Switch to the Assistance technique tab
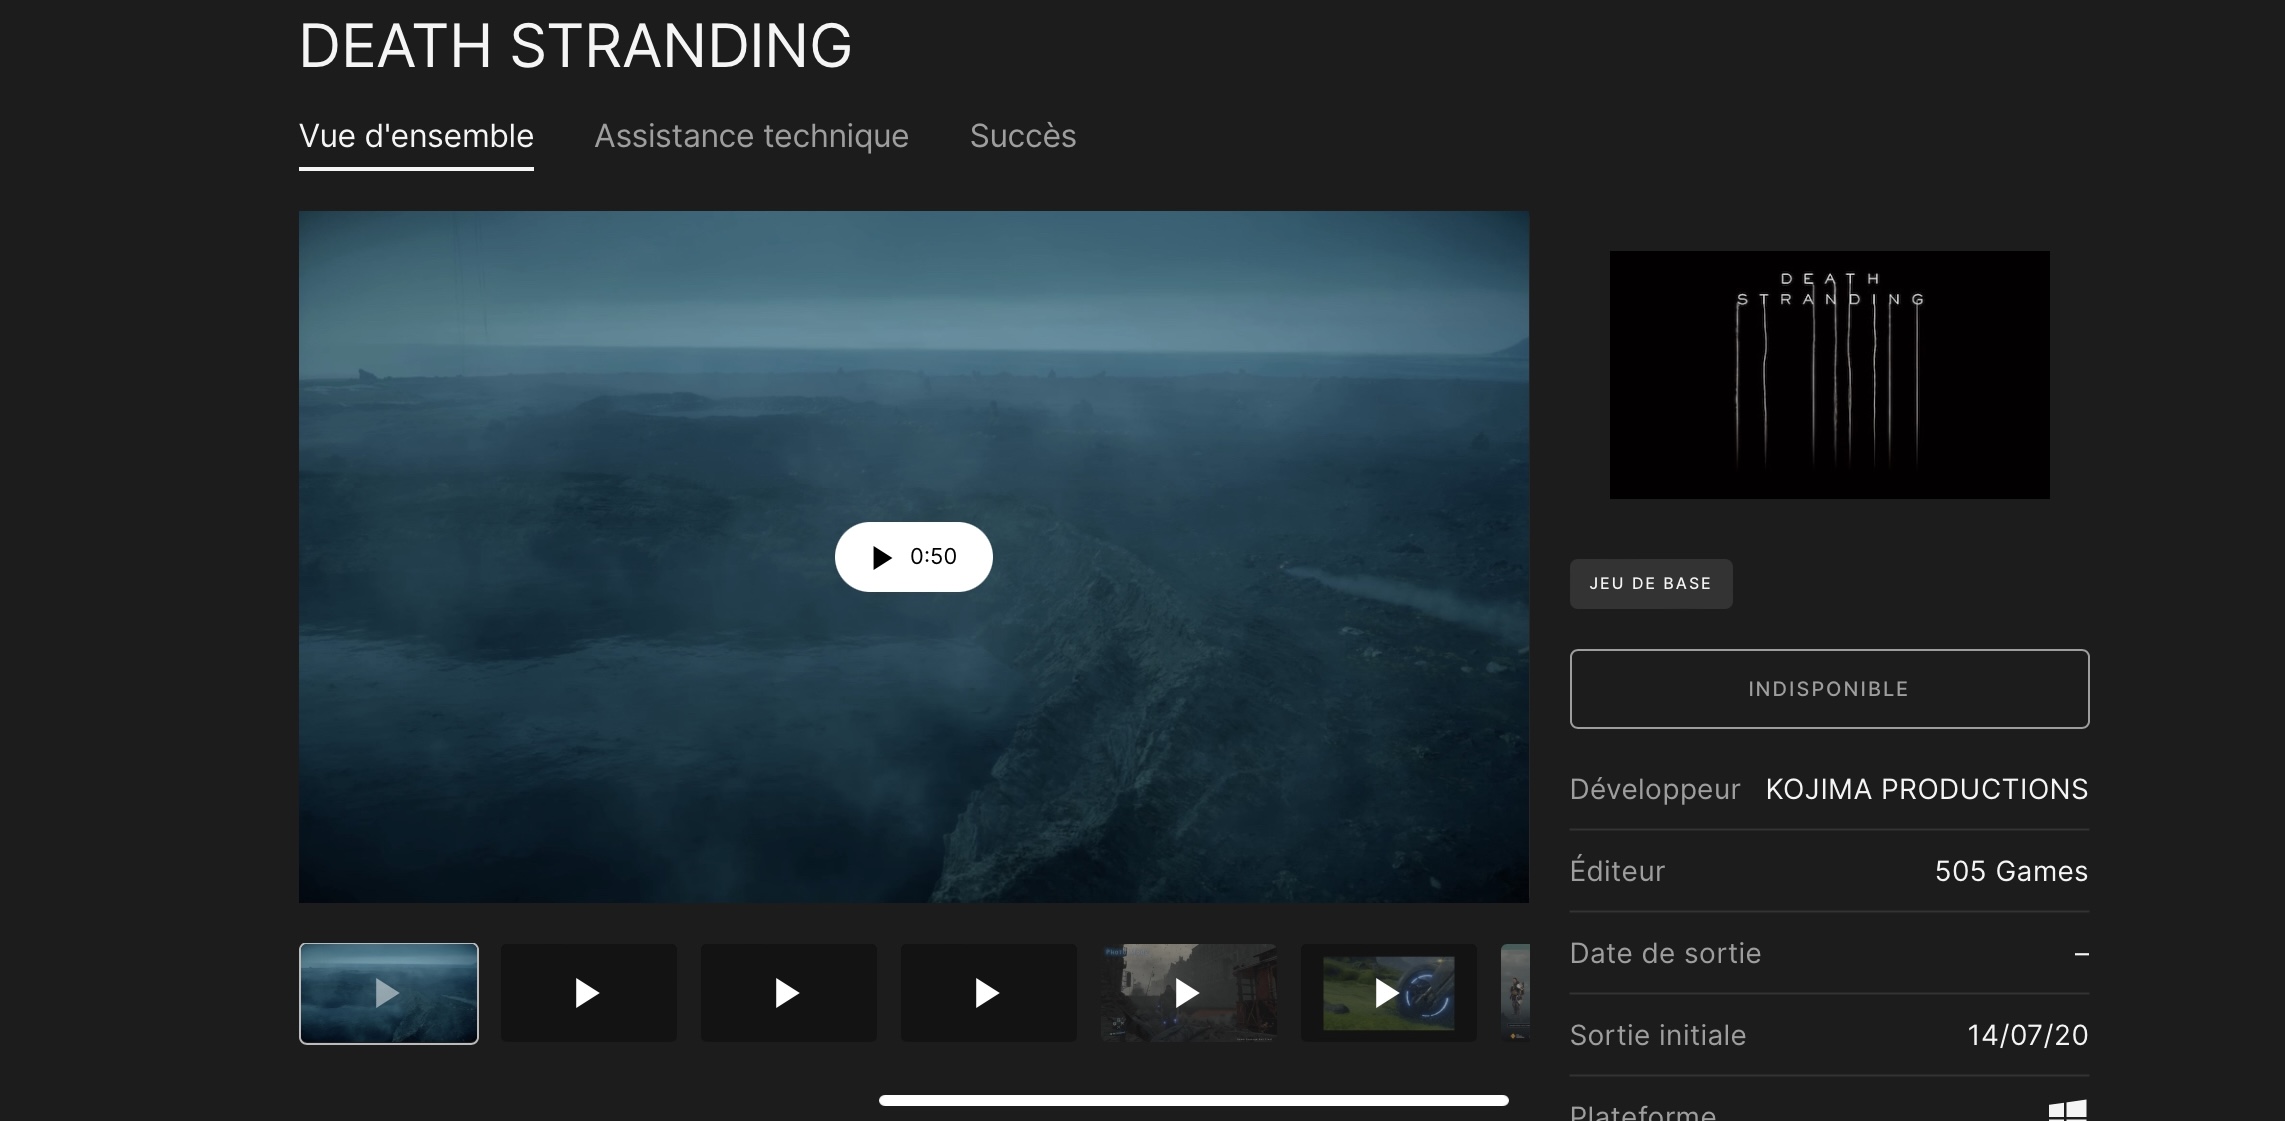2285x1121 pixels. click(x=751, y=136)
